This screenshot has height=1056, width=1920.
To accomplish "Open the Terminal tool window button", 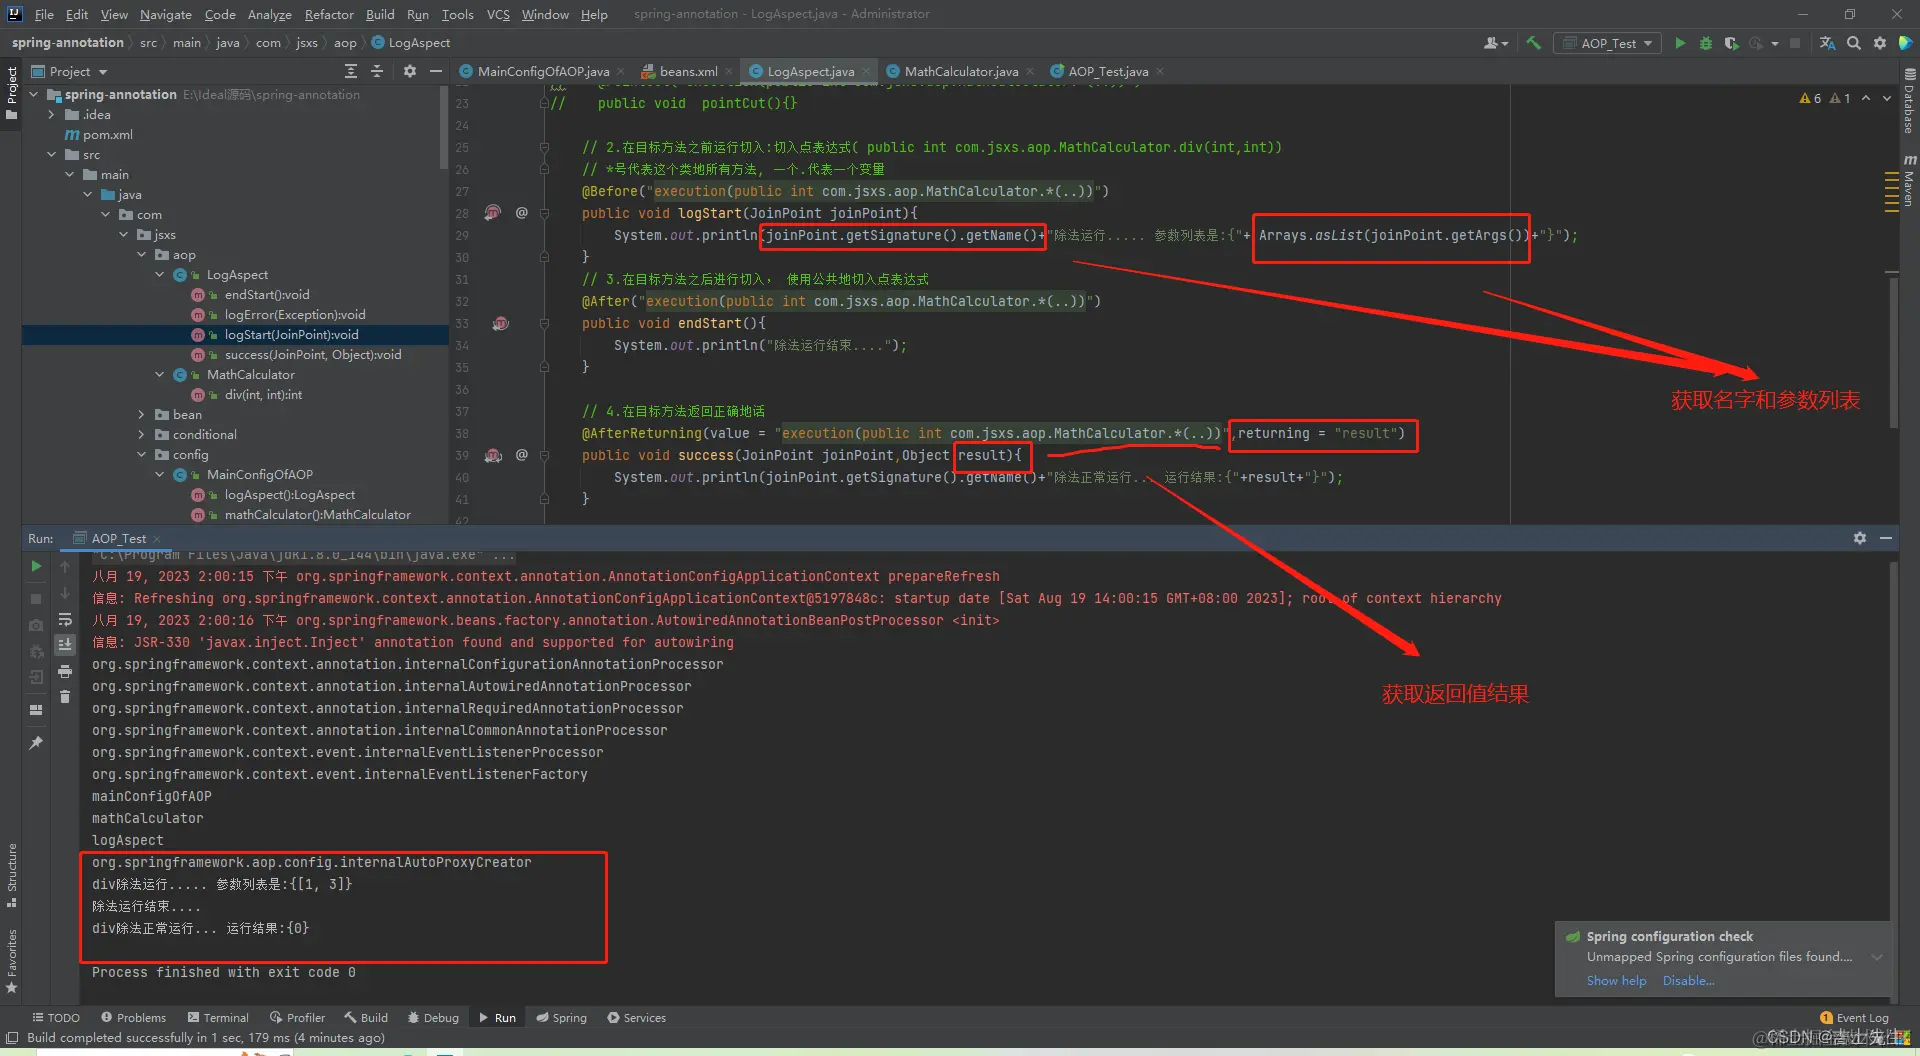I will click(x=218, y=1018).
